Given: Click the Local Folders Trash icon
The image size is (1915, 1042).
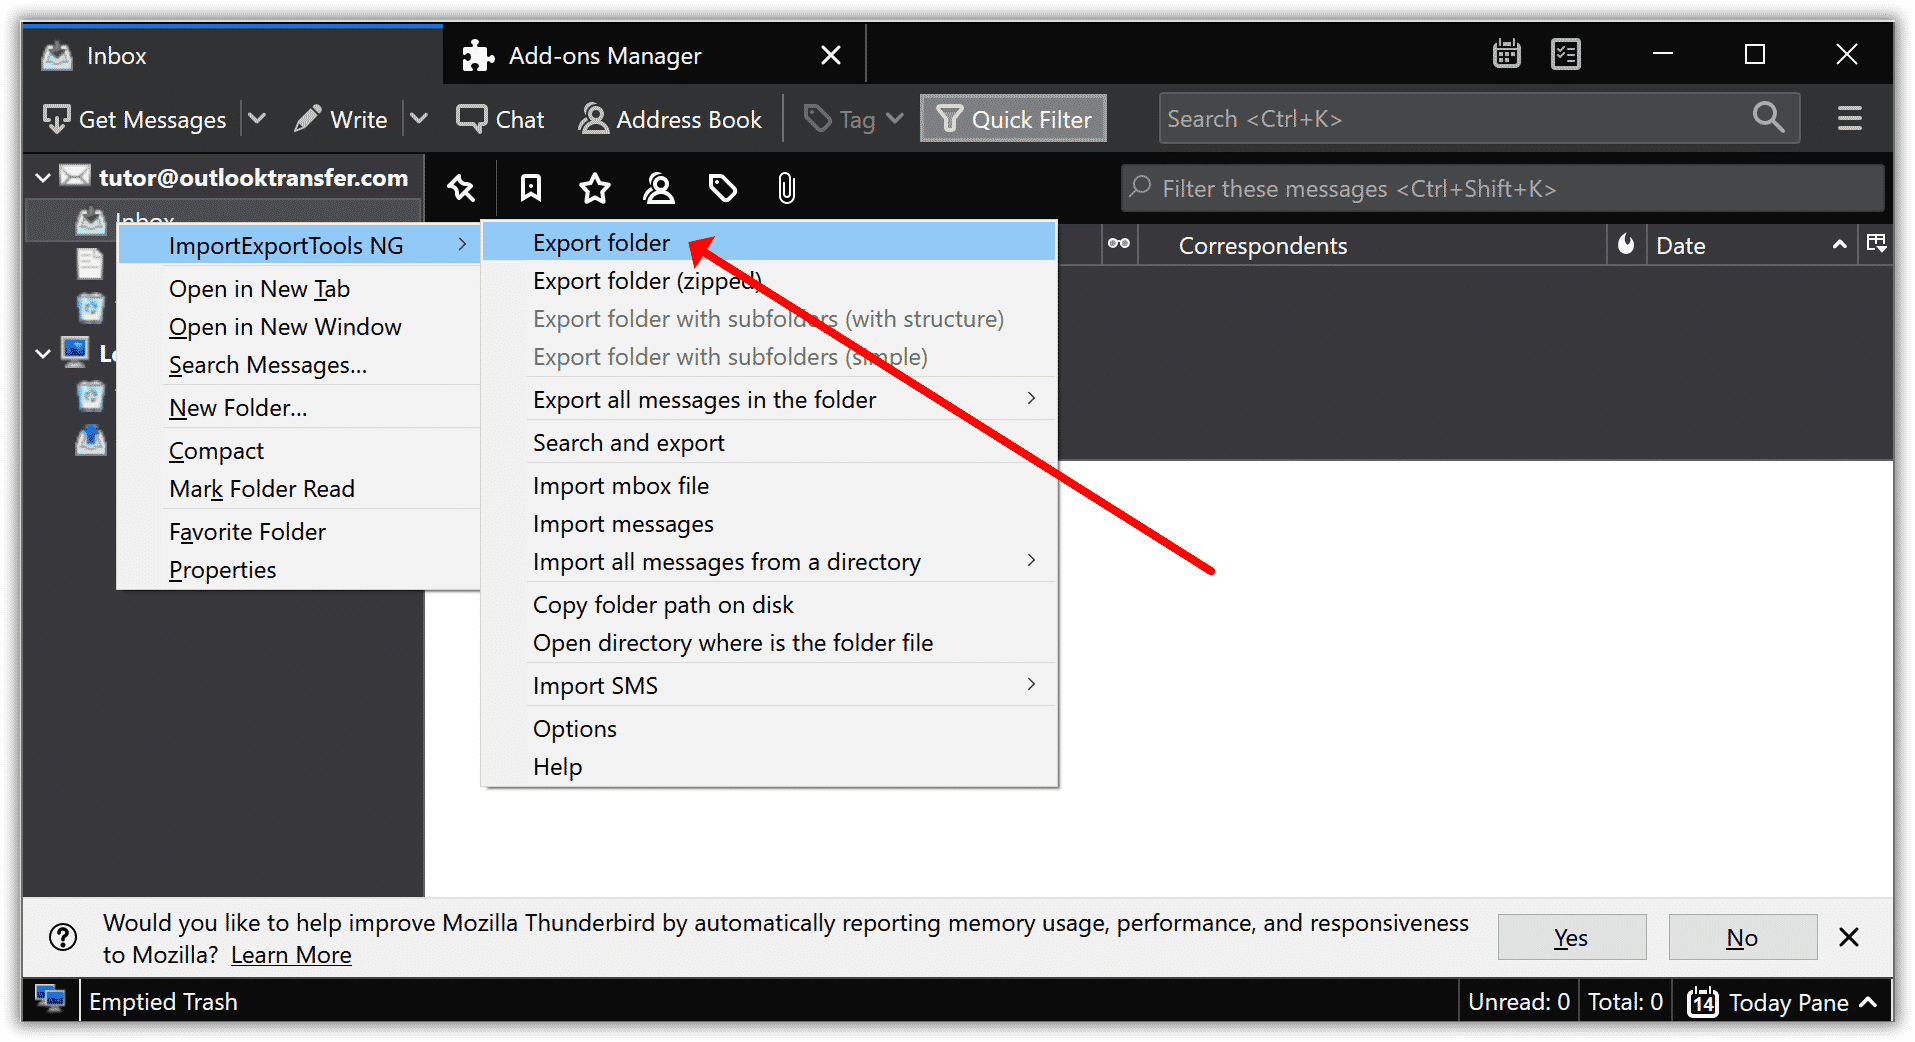Looking at the screenshot, I should pos(90,396).
